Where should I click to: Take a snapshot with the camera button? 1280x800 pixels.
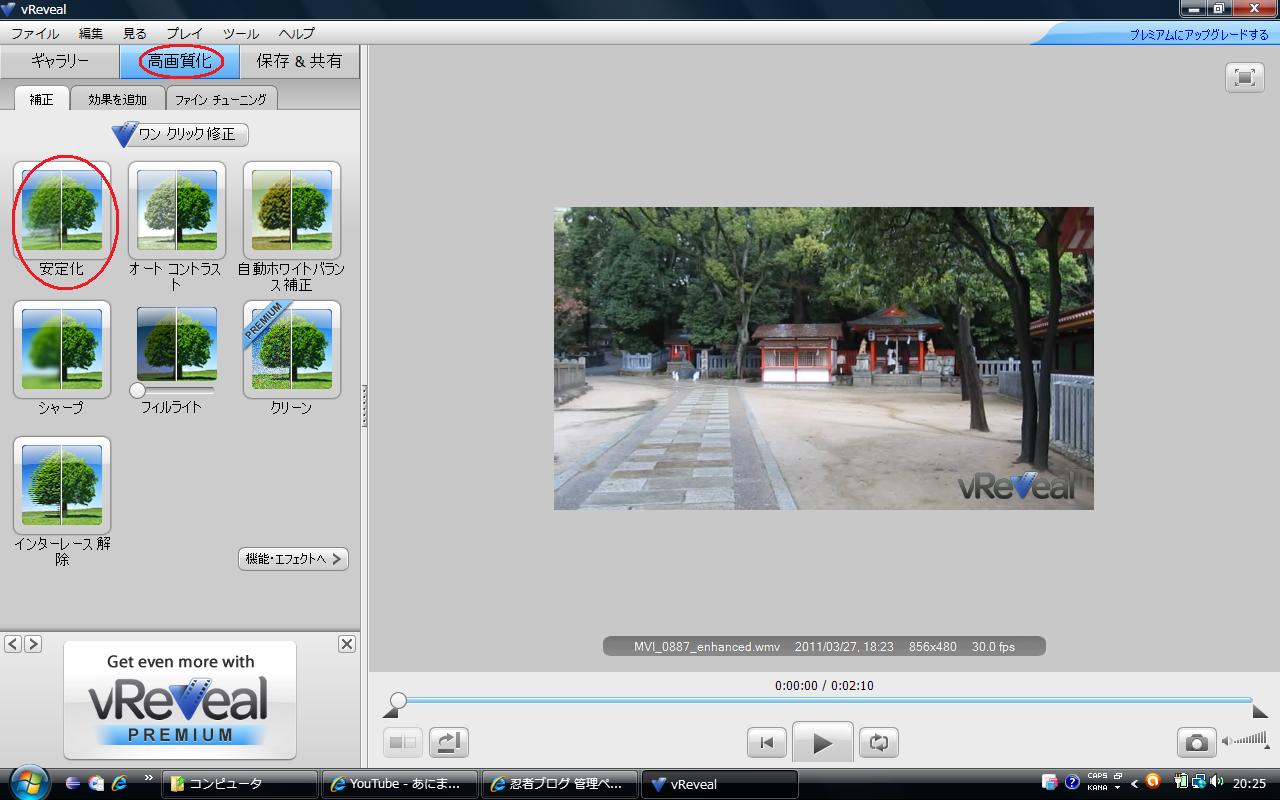click(x=1196, y=742)
